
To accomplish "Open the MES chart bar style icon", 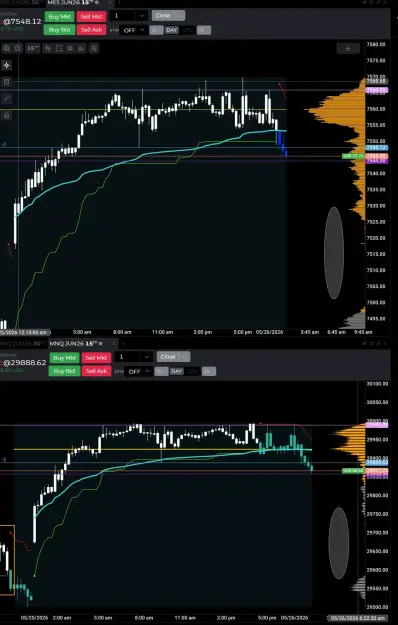I will point(48,48).
